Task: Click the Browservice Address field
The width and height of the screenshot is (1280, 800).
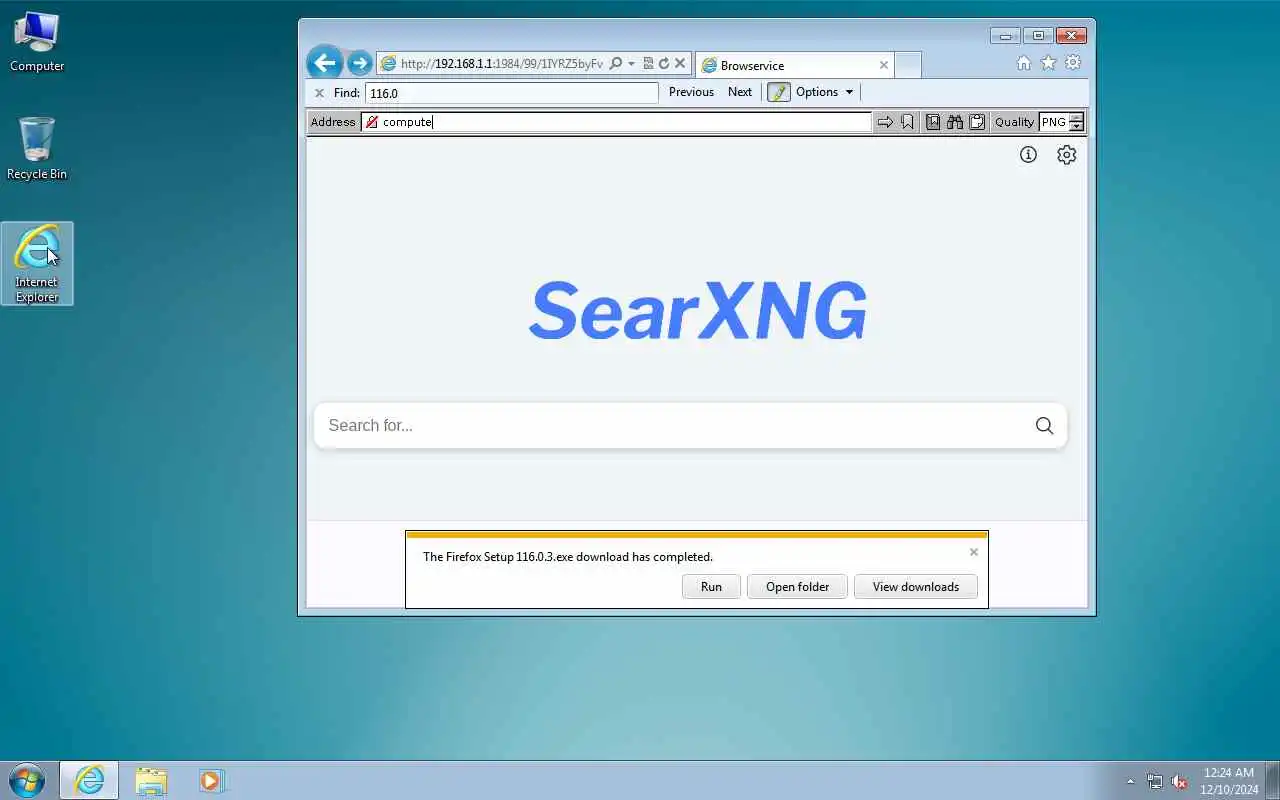Action: (x=617, y=122)
